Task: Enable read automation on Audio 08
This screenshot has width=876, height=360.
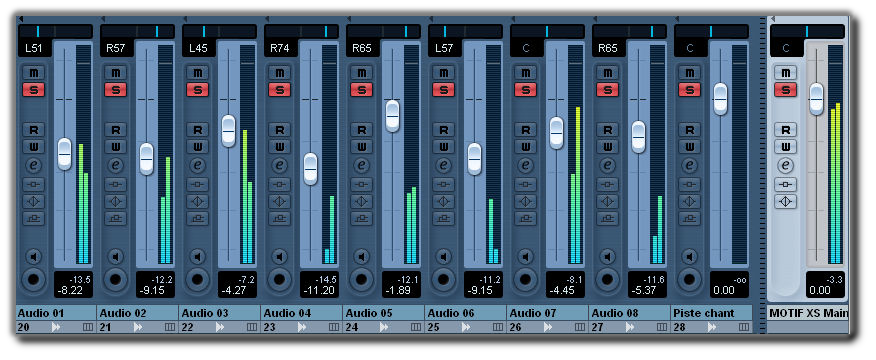Action: tap(608, 130)
